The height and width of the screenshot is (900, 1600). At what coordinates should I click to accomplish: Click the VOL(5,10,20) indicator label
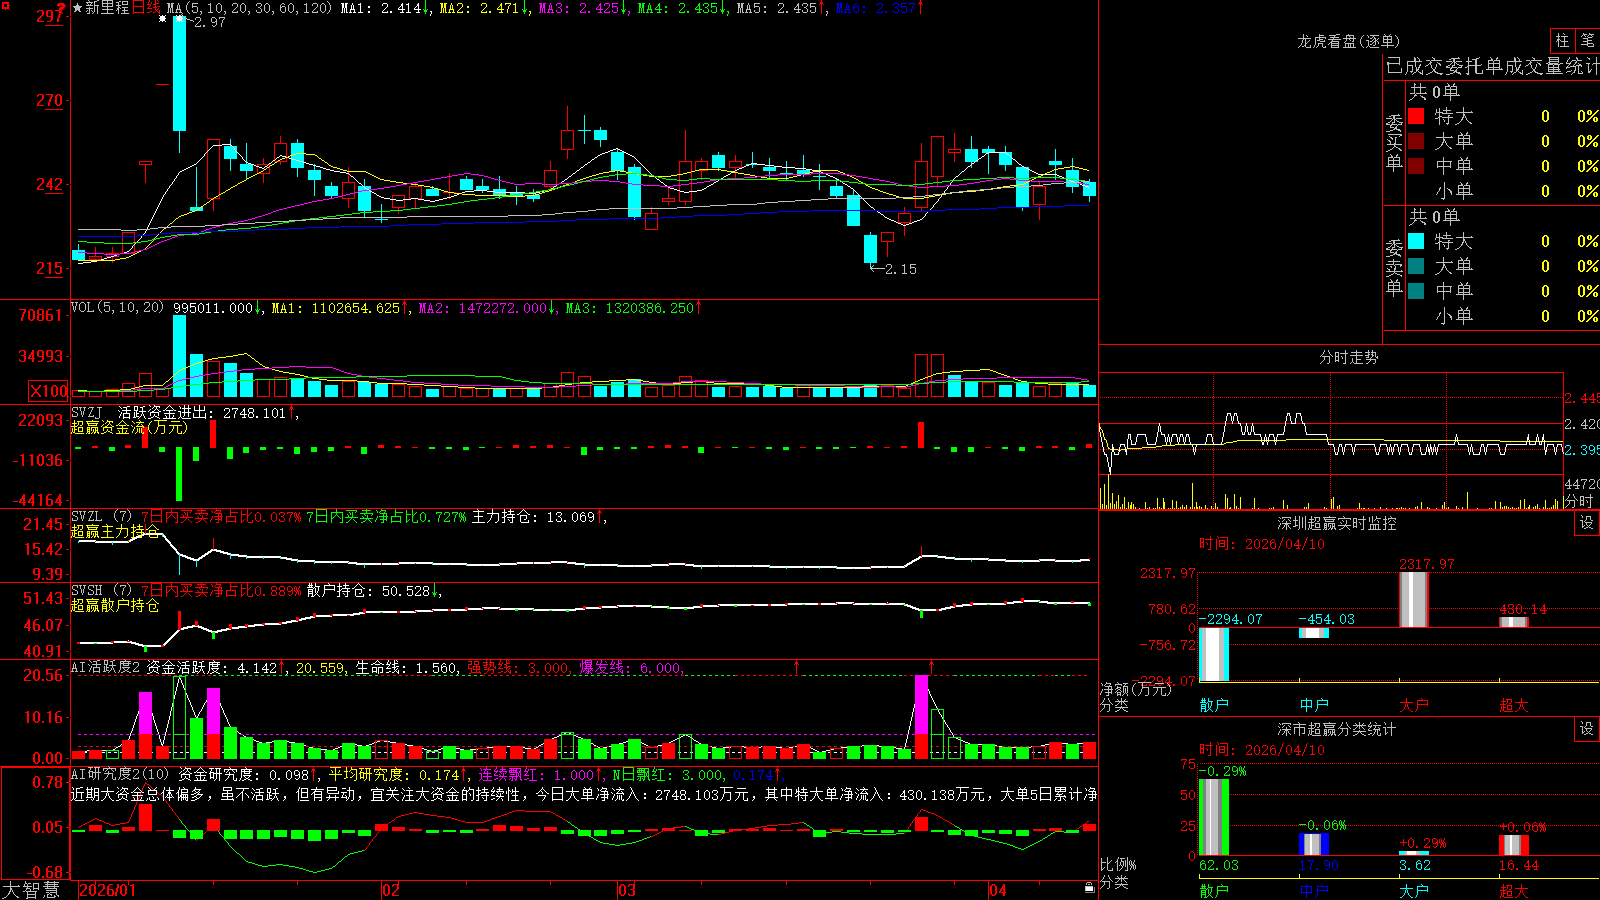[x=117, y=308]
